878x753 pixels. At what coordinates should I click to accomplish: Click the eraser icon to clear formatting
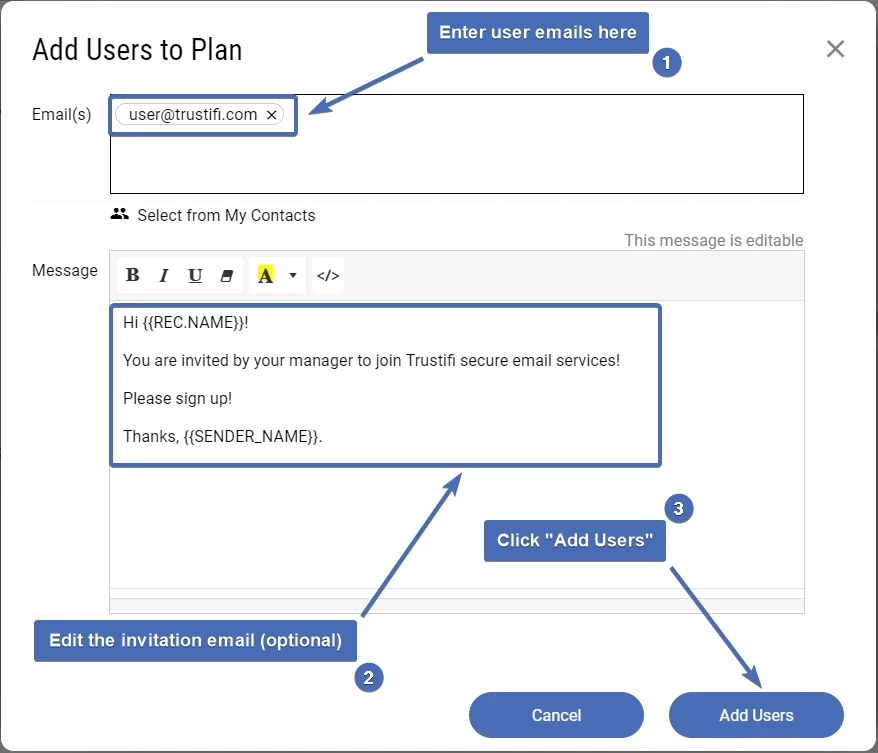point(227,275)
